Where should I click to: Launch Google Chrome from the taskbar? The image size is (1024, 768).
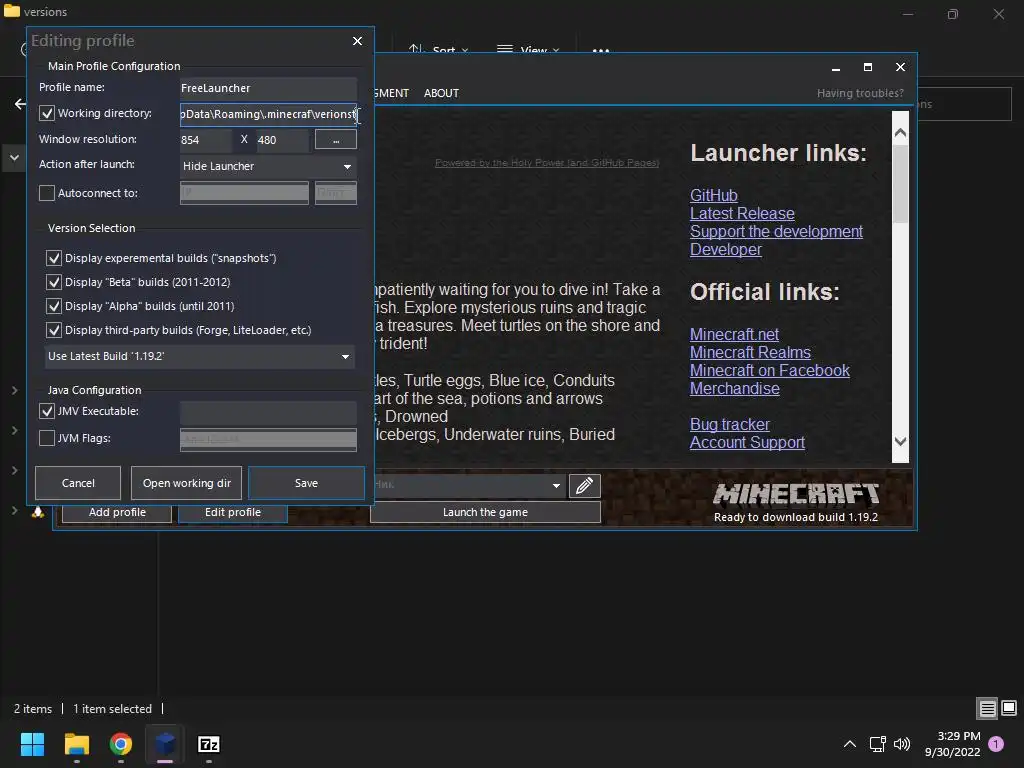121,744
